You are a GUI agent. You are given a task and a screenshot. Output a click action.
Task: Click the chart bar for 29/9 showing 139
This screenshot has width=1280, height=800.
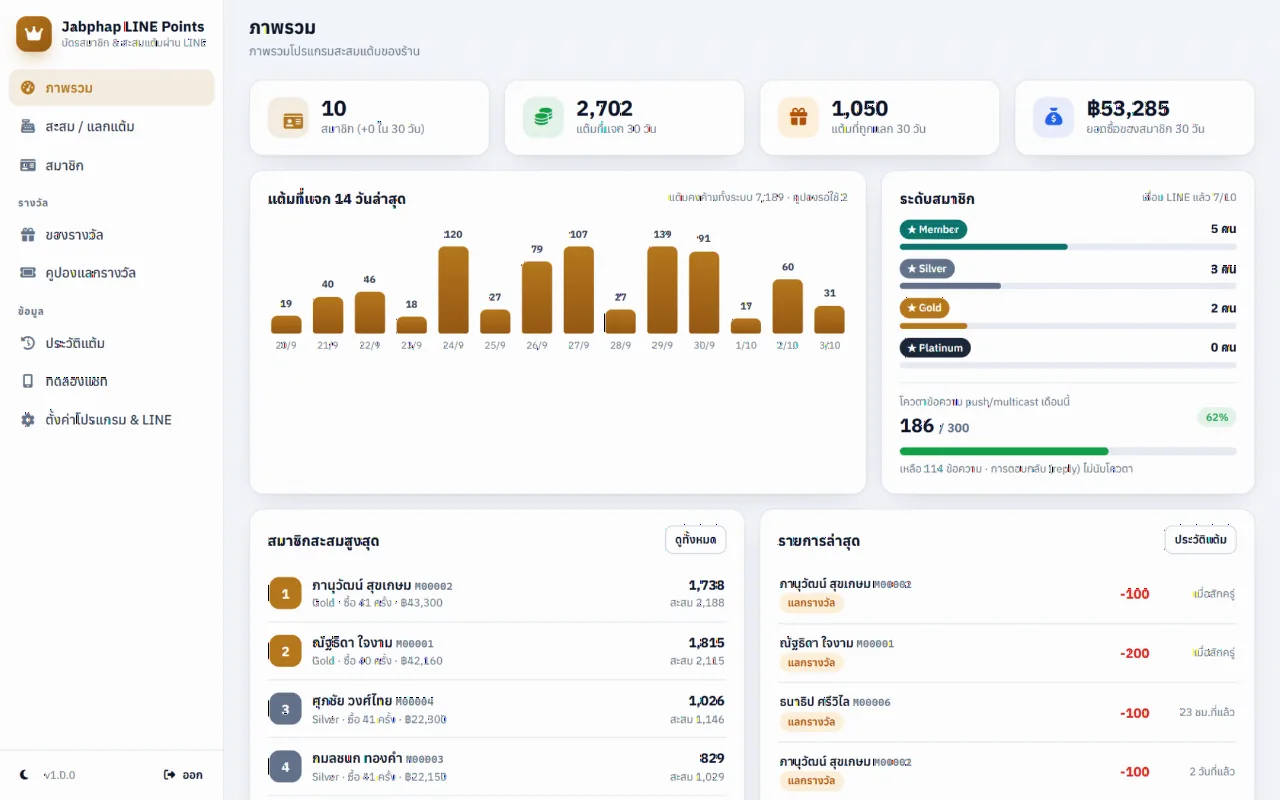point(662,290)
